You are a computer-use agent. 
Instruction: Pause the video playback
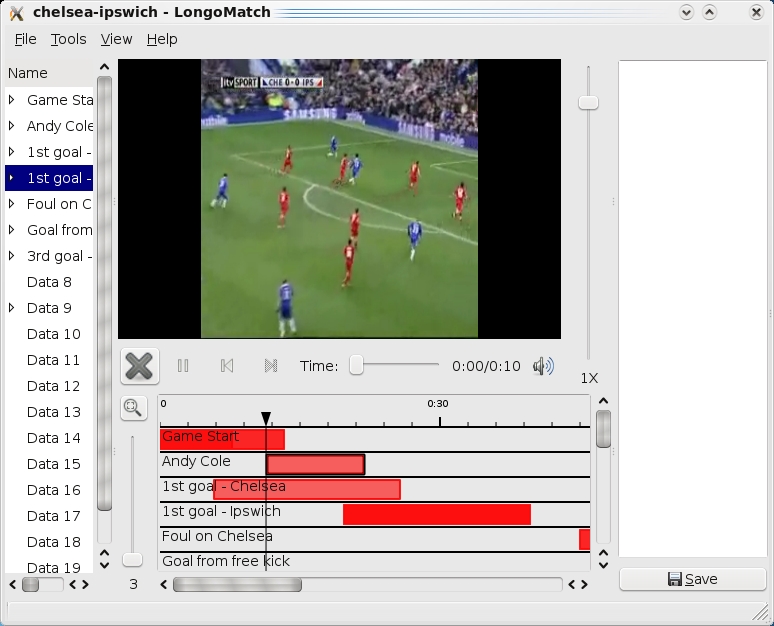pyautogui.click(x=183, y=366)
